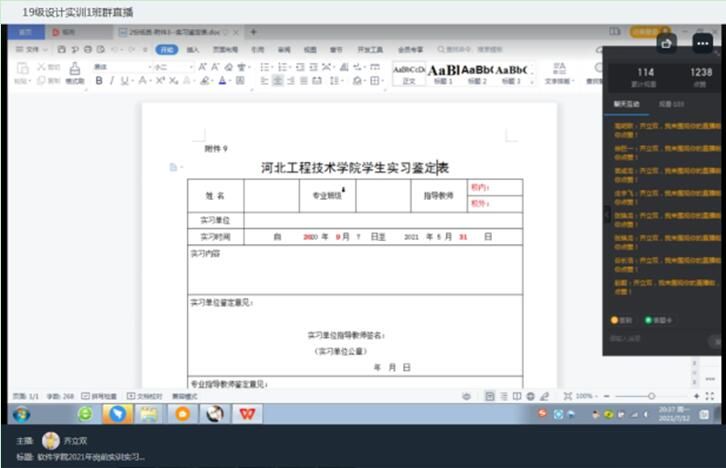This screenshot has width=726, height=468.
Task: Click the 签到 button in the chat panel
Action: coord(622,320)
